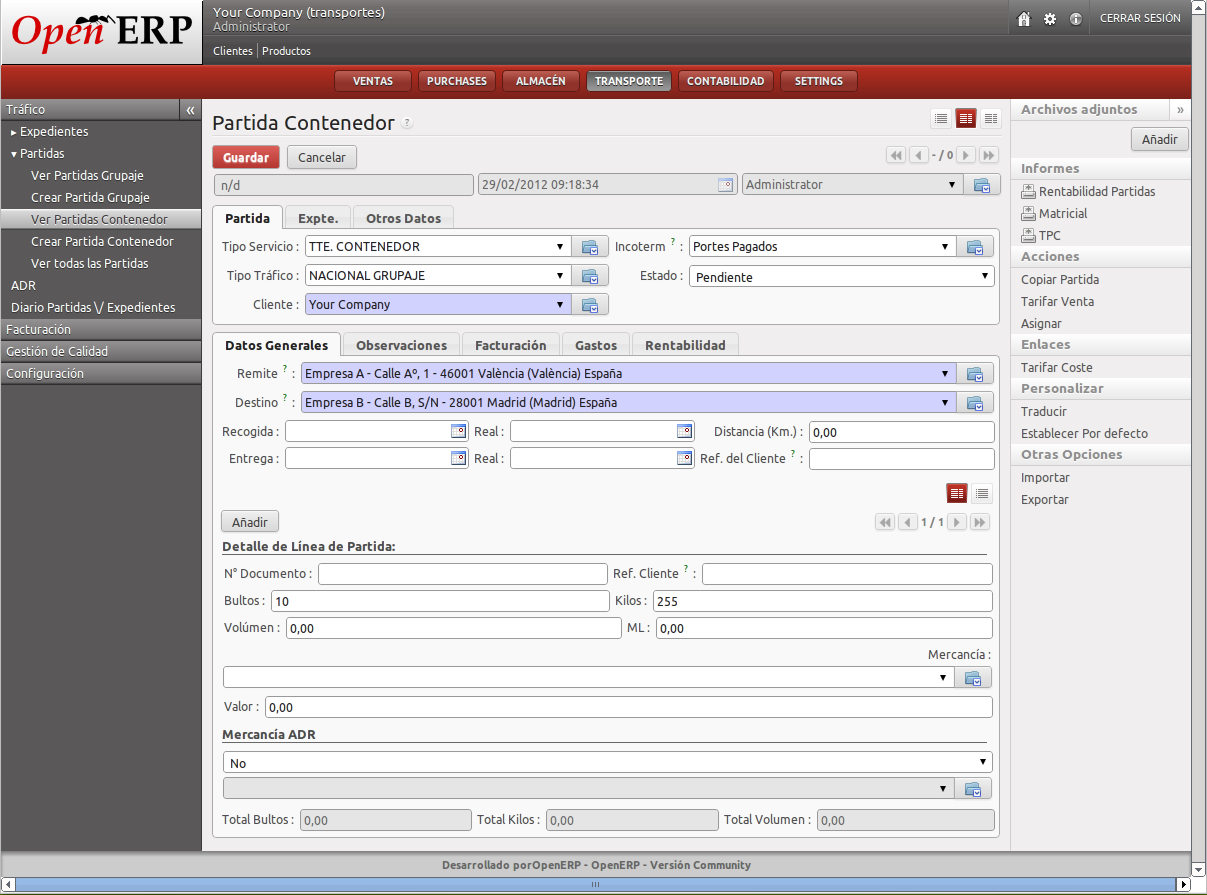Switch line detail to form view icon
Viewport: 1207px width, 895px height.
tap(957, 493)
